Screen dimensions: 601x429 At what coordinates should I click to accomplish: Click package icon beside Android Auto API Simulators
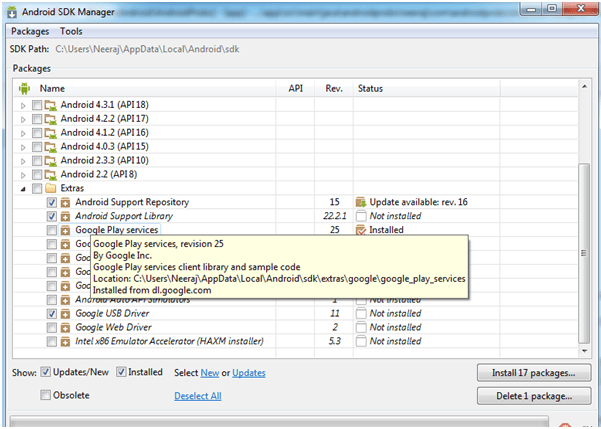pyautogui.click(x=66, y=300)
